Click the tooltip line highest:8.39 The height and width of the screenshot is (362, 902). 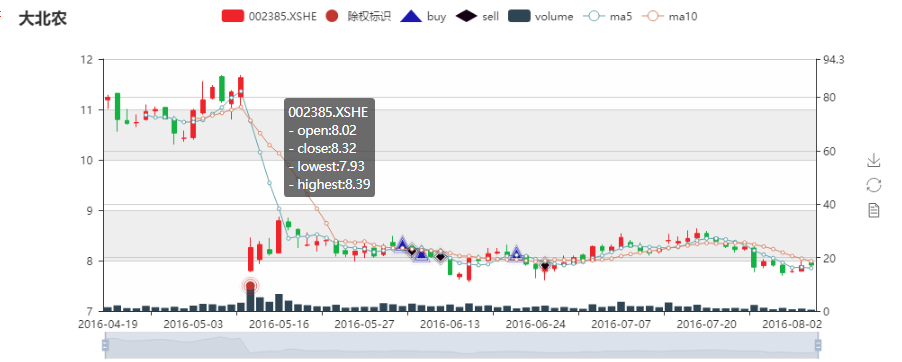point(329,184)
